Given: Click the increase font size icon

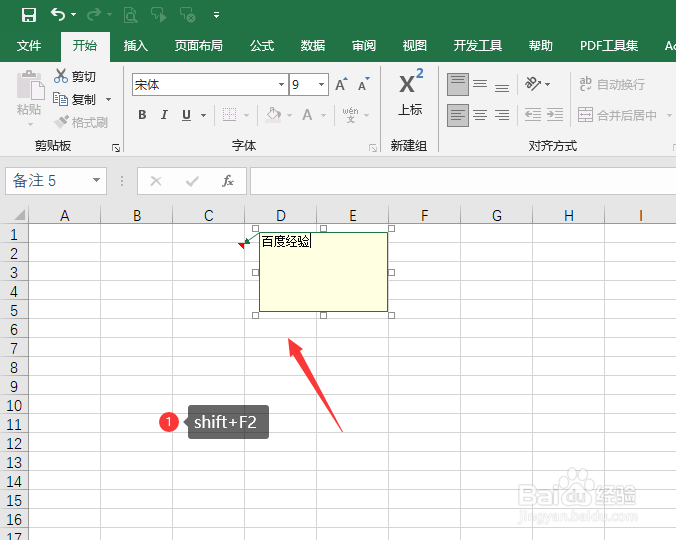Looking at the screenshot, I should coord(341,84).
